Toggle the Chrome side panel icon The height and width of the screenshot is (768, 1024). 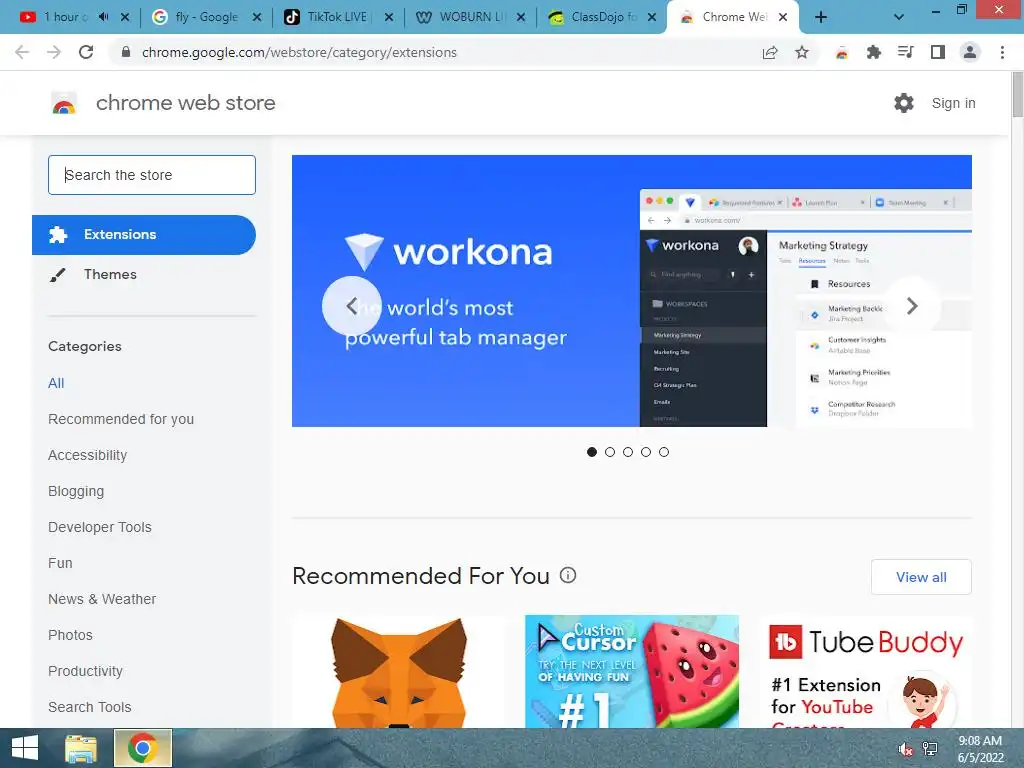point(938,52)
